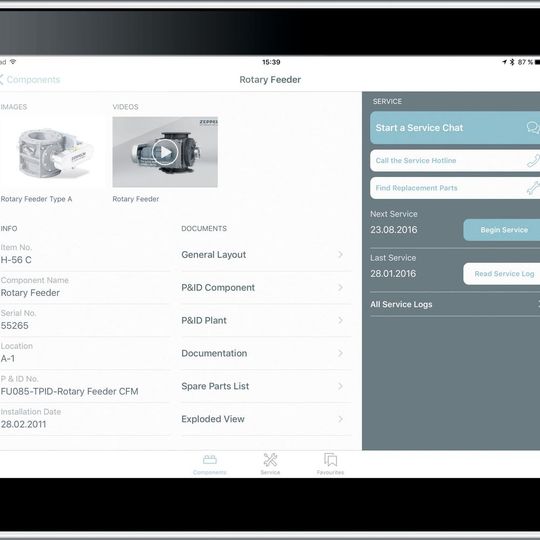Viewport: 540px width, 540px height.
Task: Select item number H-56 C
Action: coord(16,260)
